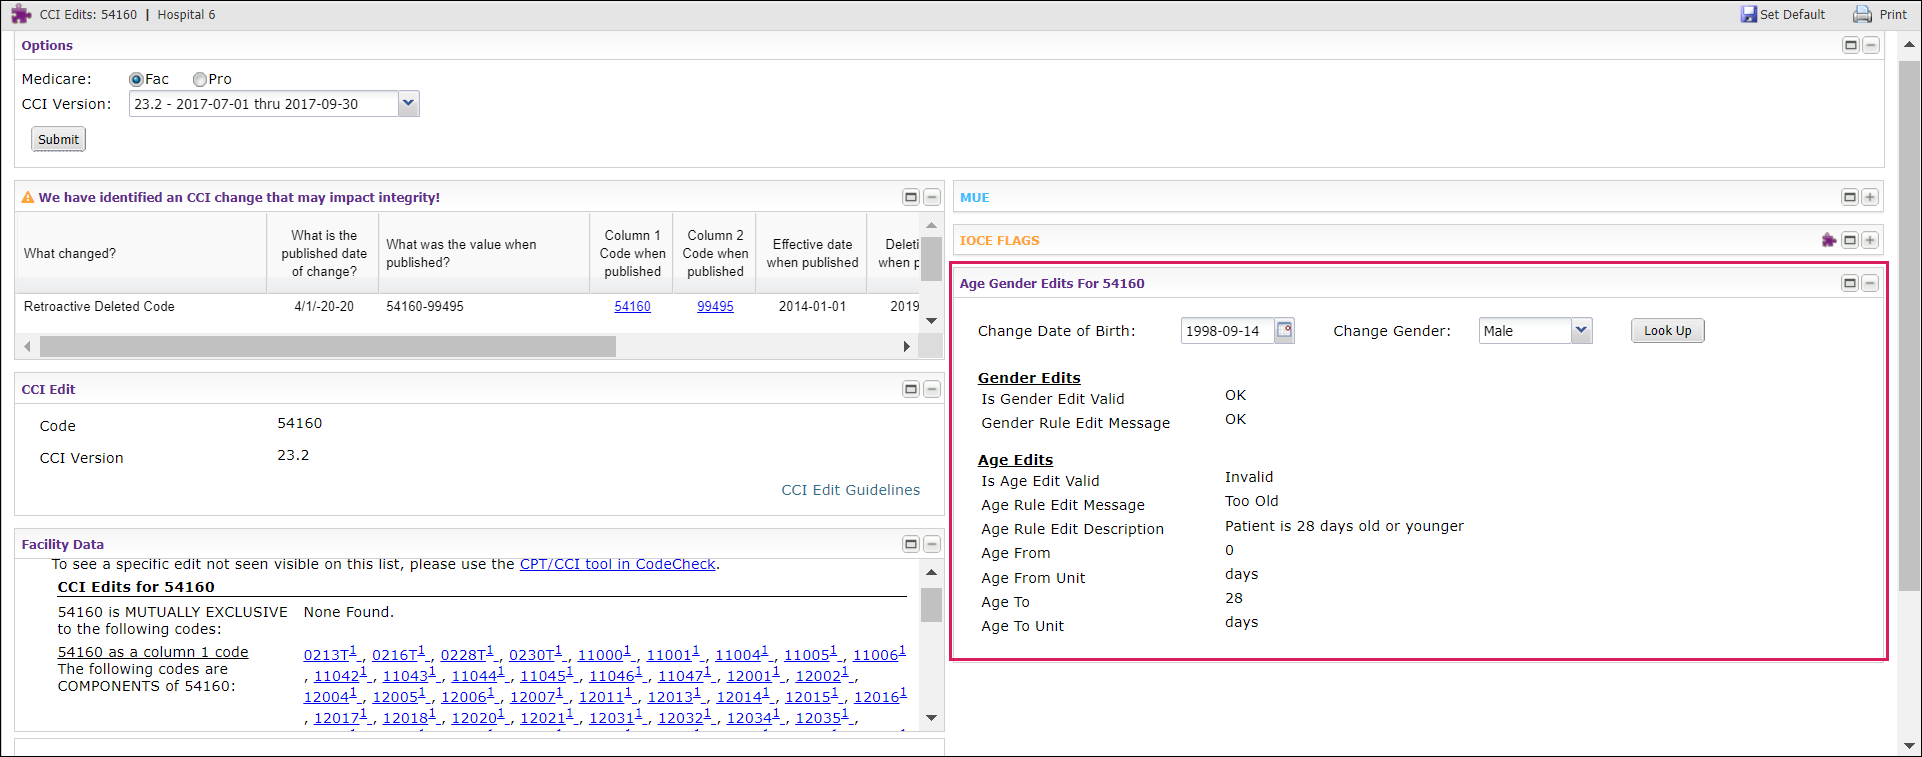Click the Submit button

coord(59,140)
